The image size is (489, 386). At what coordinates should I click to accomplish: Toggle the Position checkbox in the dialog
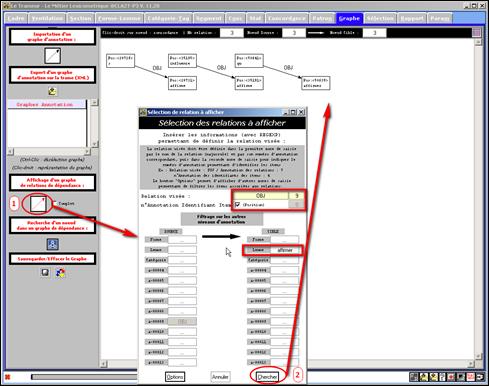point(237,205)
